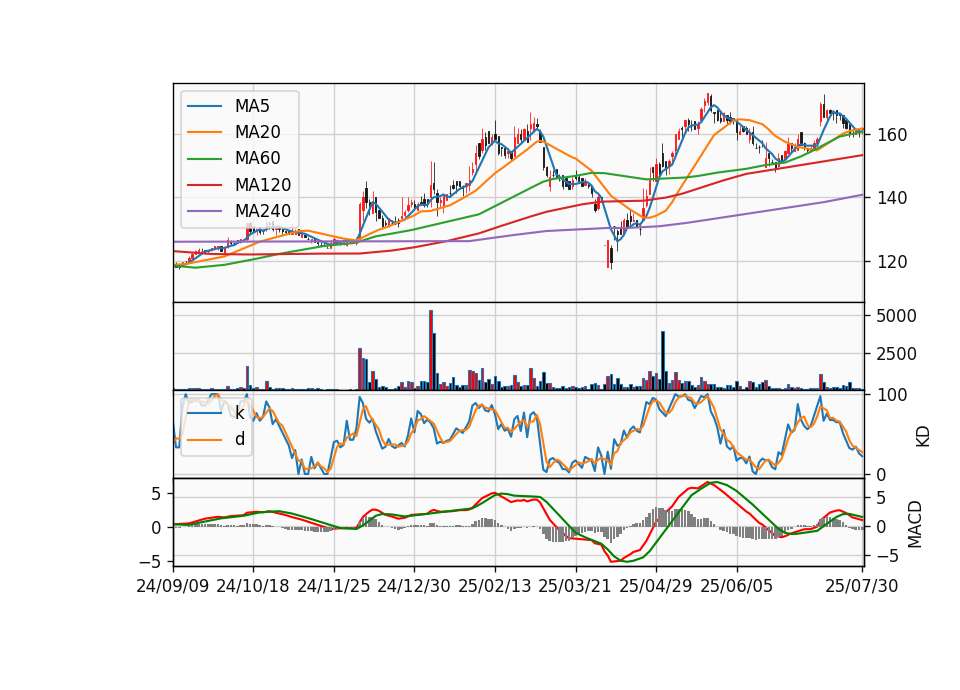960x690 pixels.
Task: Click the MA20 legend label
Action: pos(257,132)
